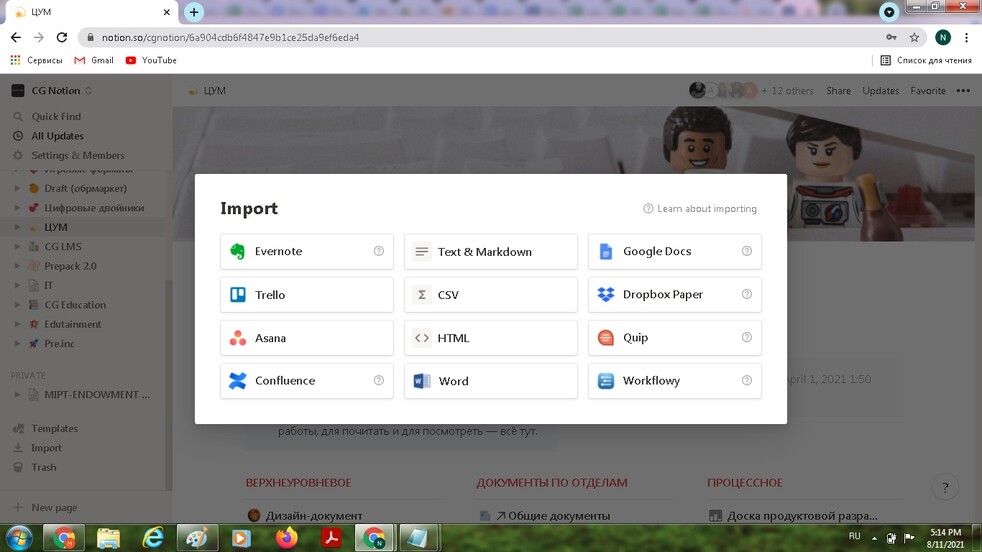
Task: Open Notion help question-mark button
Action: pyautogui.click(x=945, y=488)
